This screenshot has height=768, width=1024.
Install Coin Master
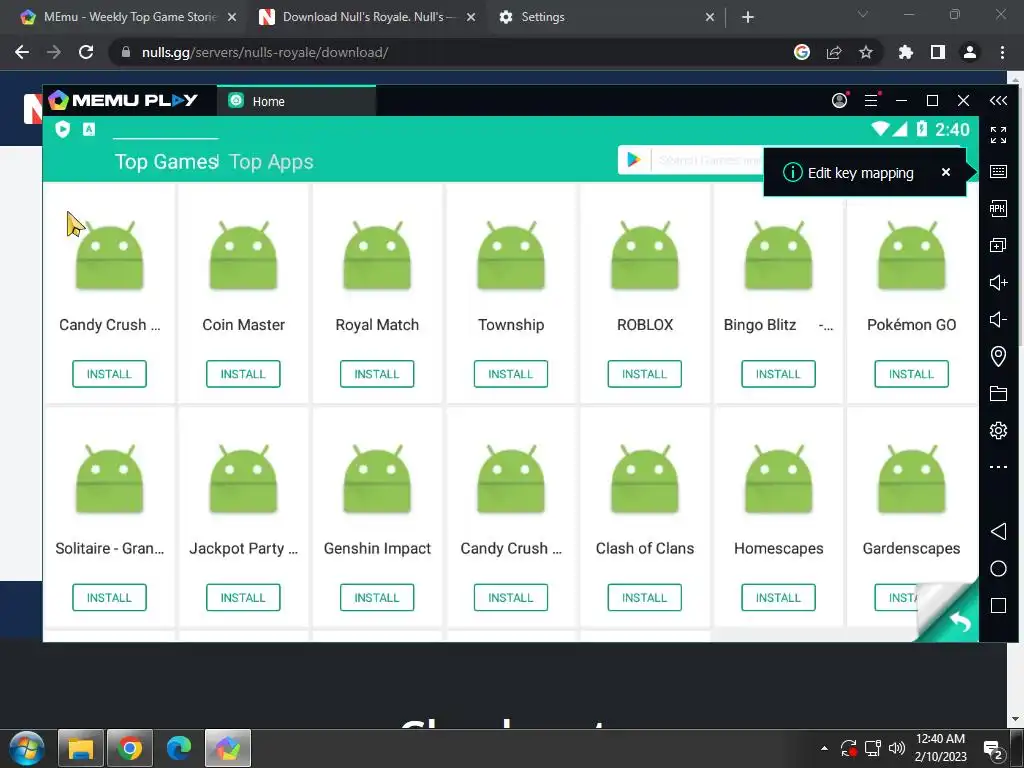(243, 374)
